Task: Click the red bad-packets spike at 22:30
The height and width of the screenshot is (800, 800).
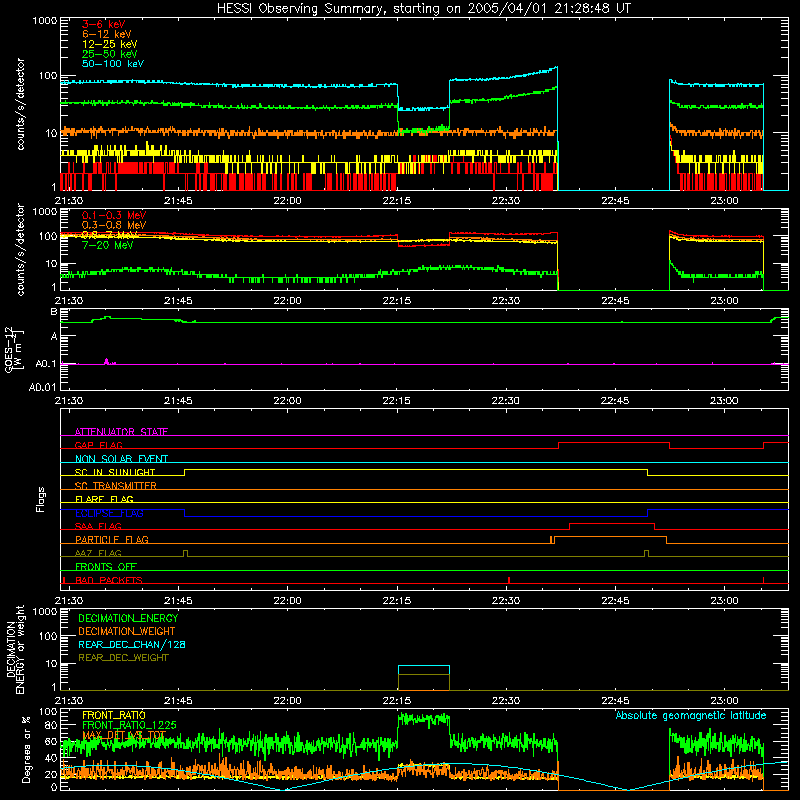Action: pyautogui.click(x=509, y=580)
